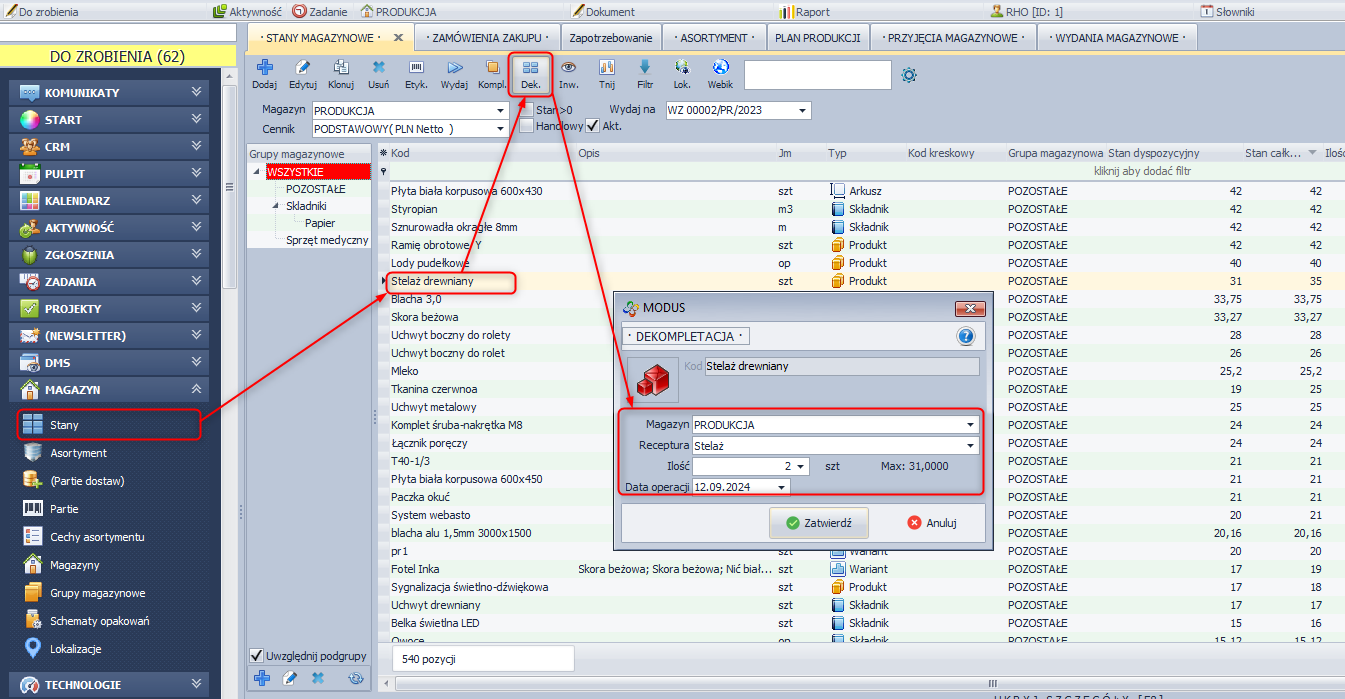Click the Anuluj button

click(932, 522)
